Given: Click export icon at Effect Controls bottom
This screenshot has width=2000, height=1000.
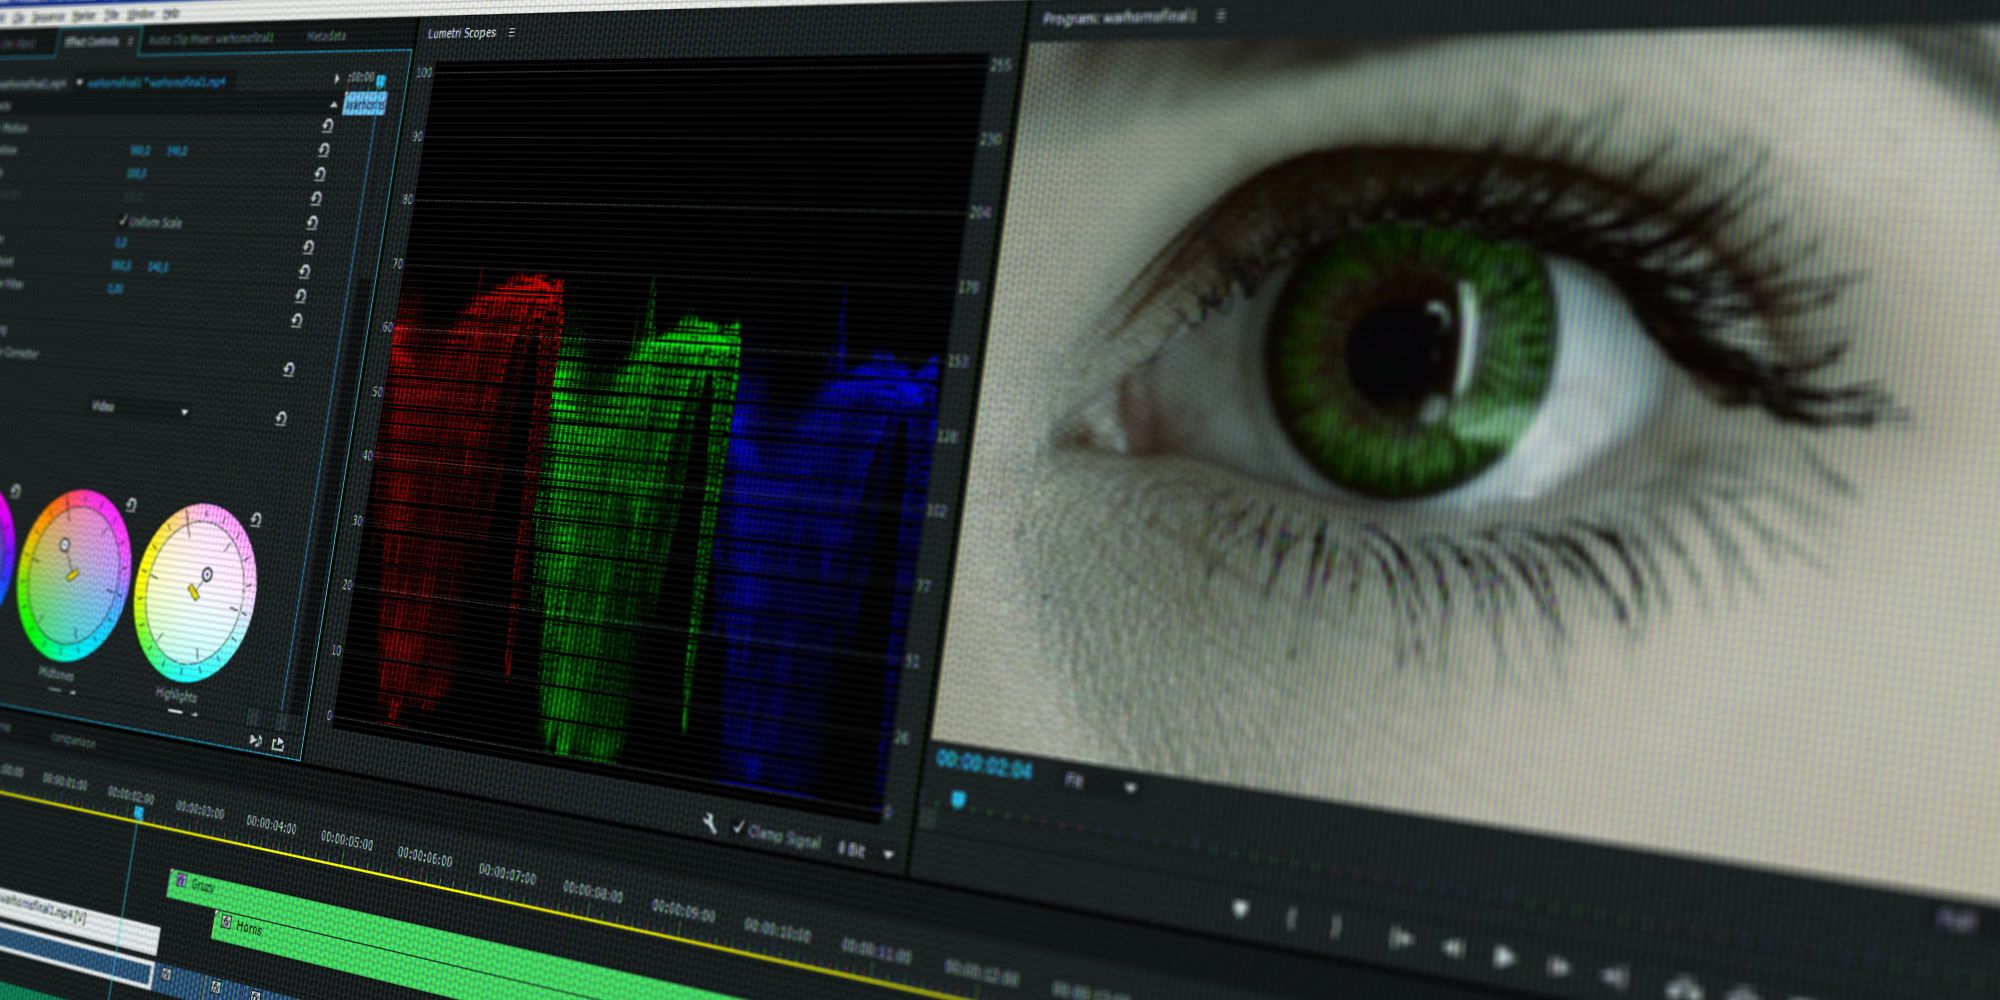Looking at the screenshot, I should tap(278, 743).
